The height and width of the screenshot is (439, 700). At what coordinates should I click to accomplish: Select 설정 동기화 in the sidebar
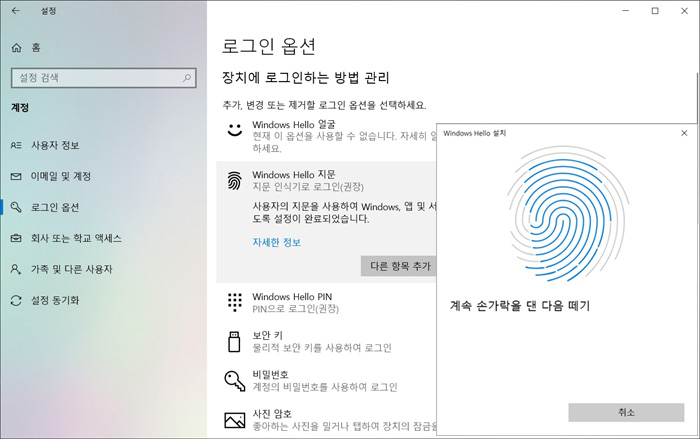pyautogui.click(x=104, y=300)
